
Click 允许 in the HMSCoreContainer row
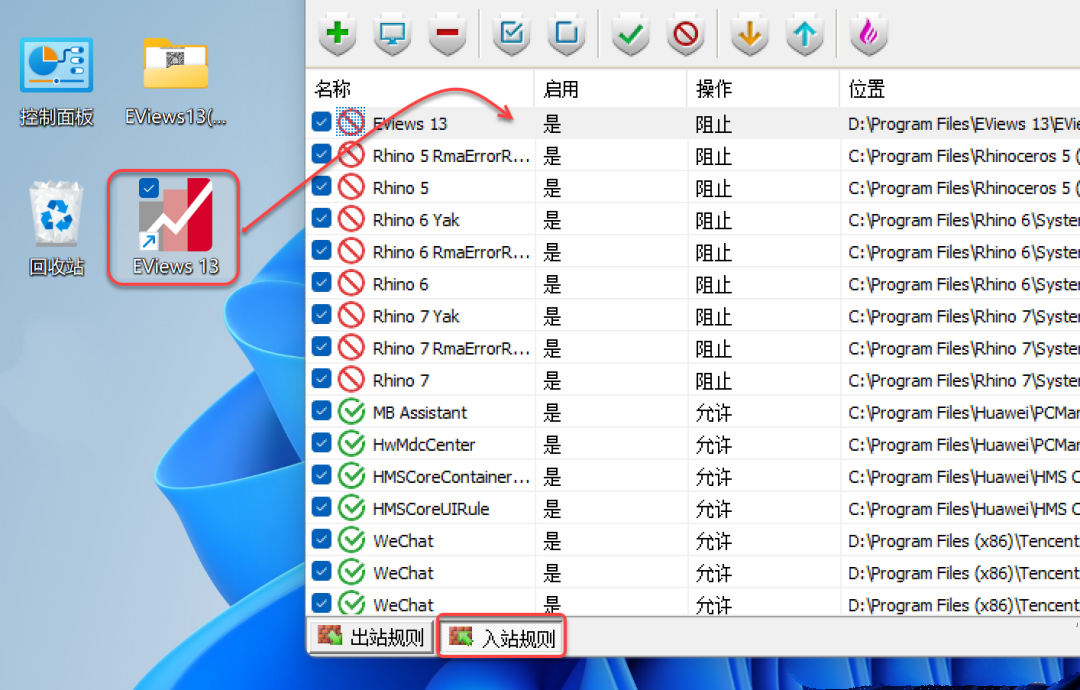tap(714, 477)
